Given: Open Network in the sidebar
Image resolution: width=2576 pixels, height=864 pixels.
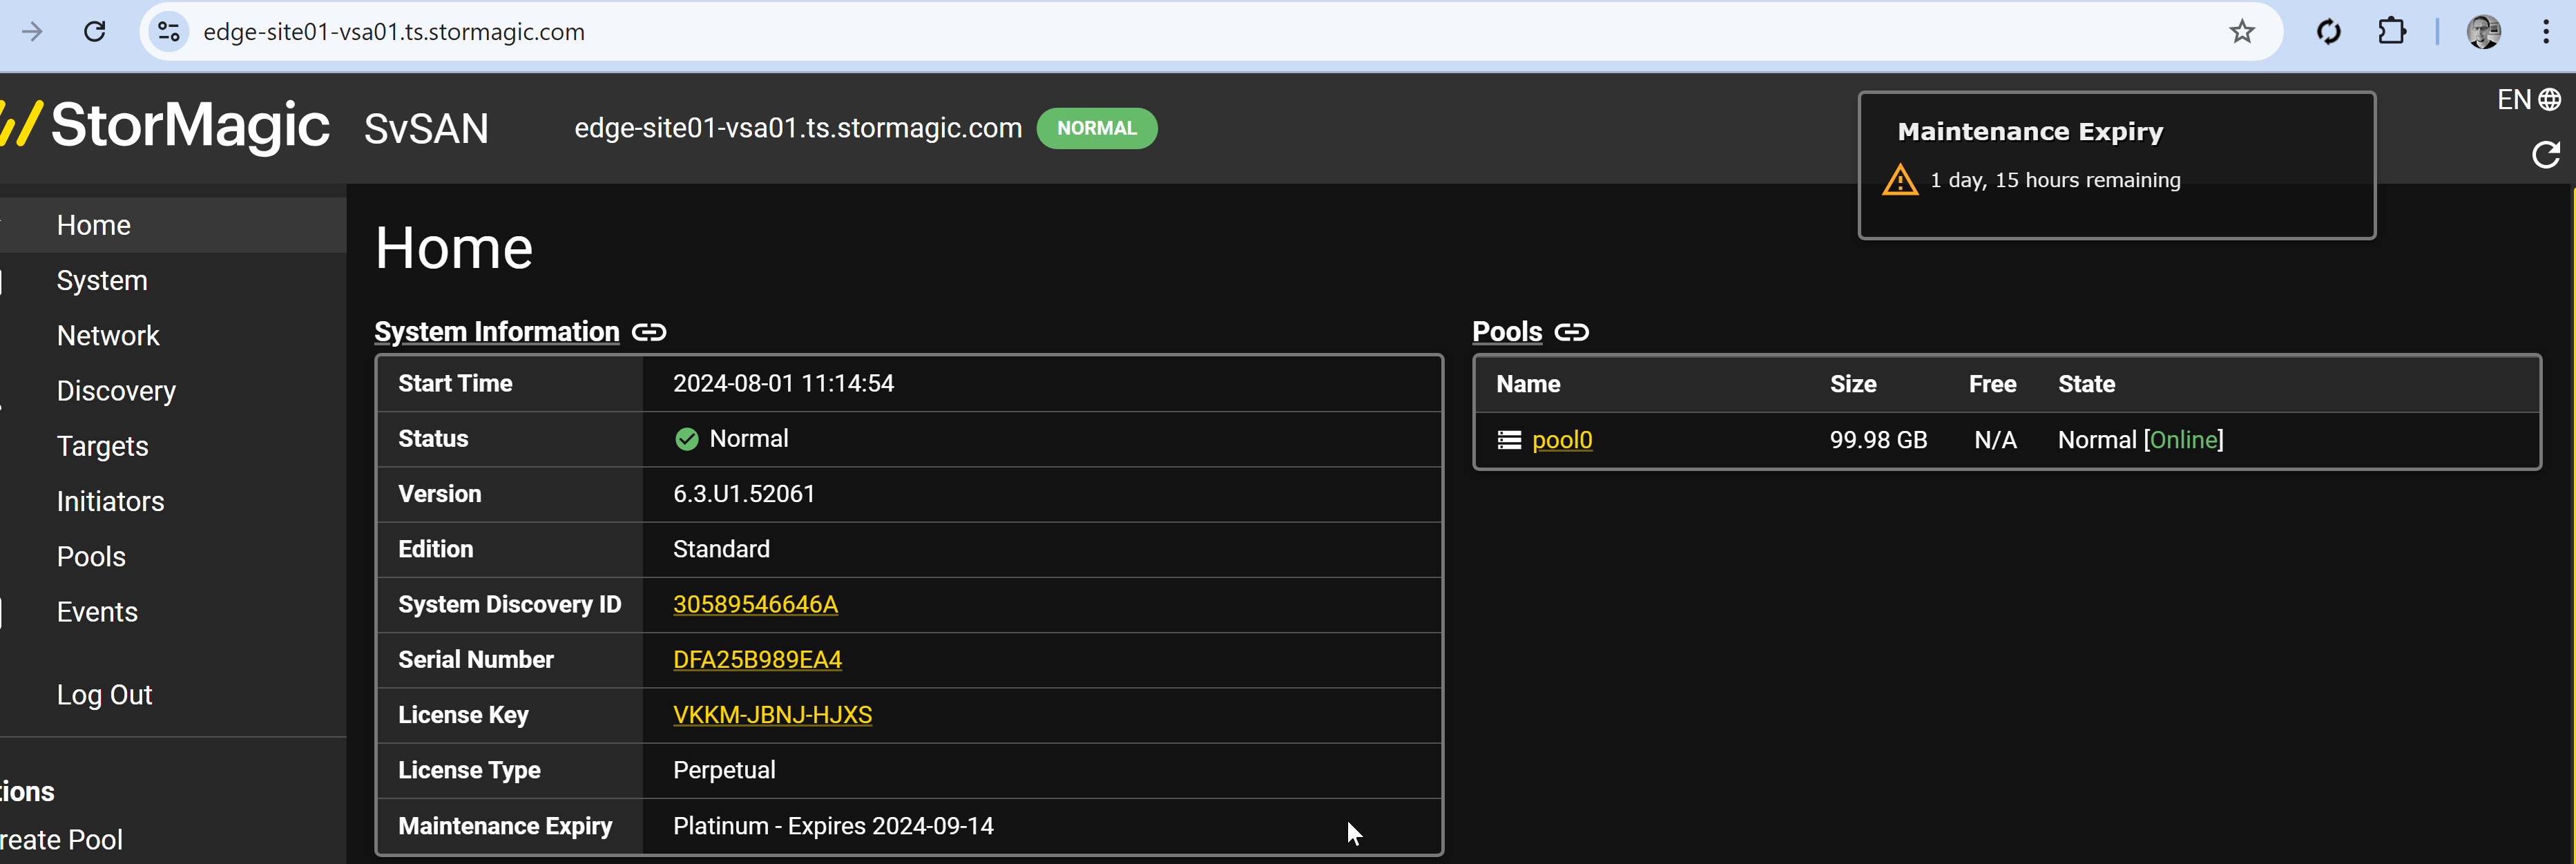Looking at the screenshot, I should click(x=108, y=336).
